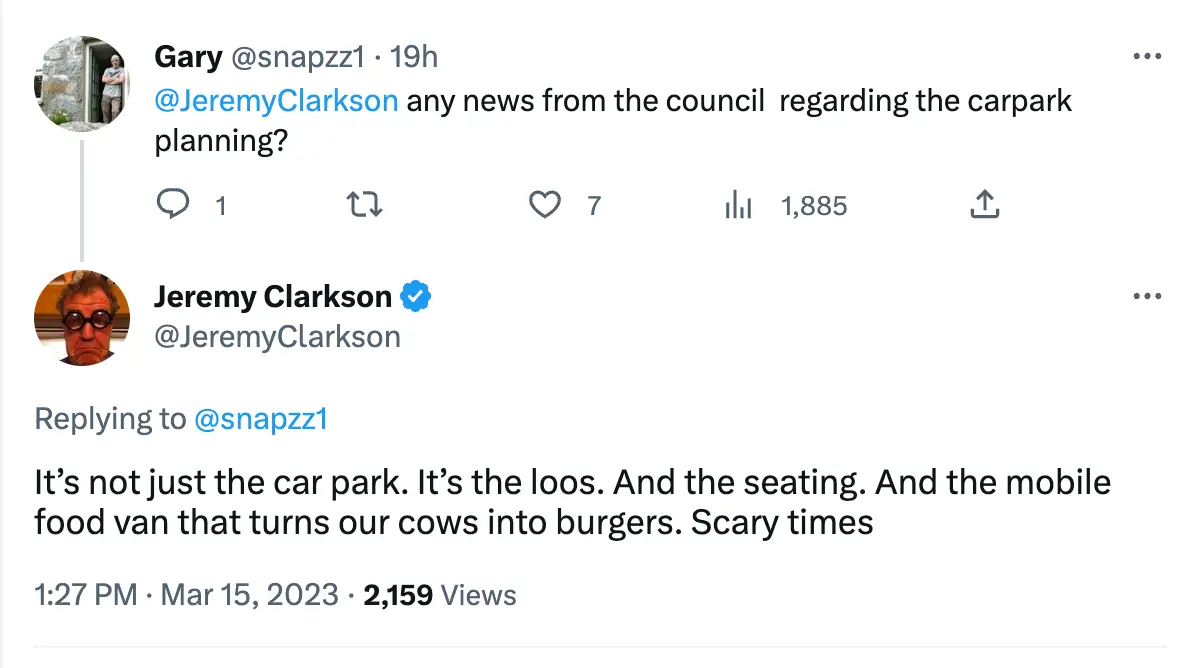
Task: Click the like count of 7
Action: point(593,205)
